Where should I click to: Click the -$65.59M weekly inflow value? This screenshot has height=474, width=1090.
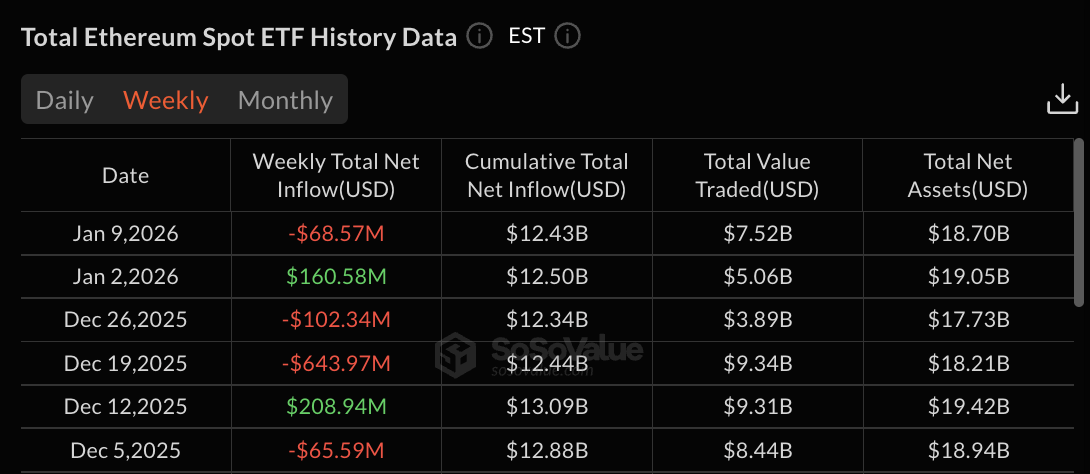pos(336,450)
